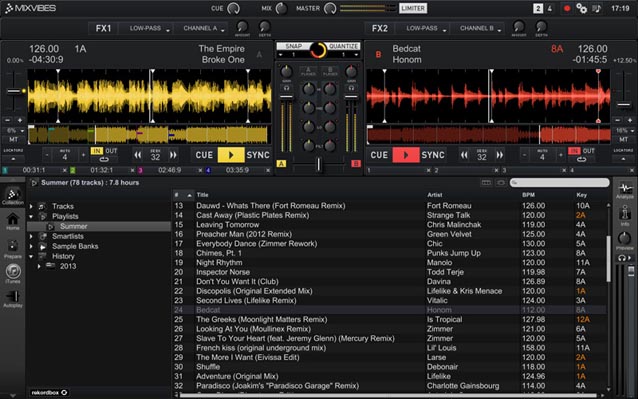Toggle the QUANTIZE button
Viewport: 638px width, 399px height.
pos(343,46)
